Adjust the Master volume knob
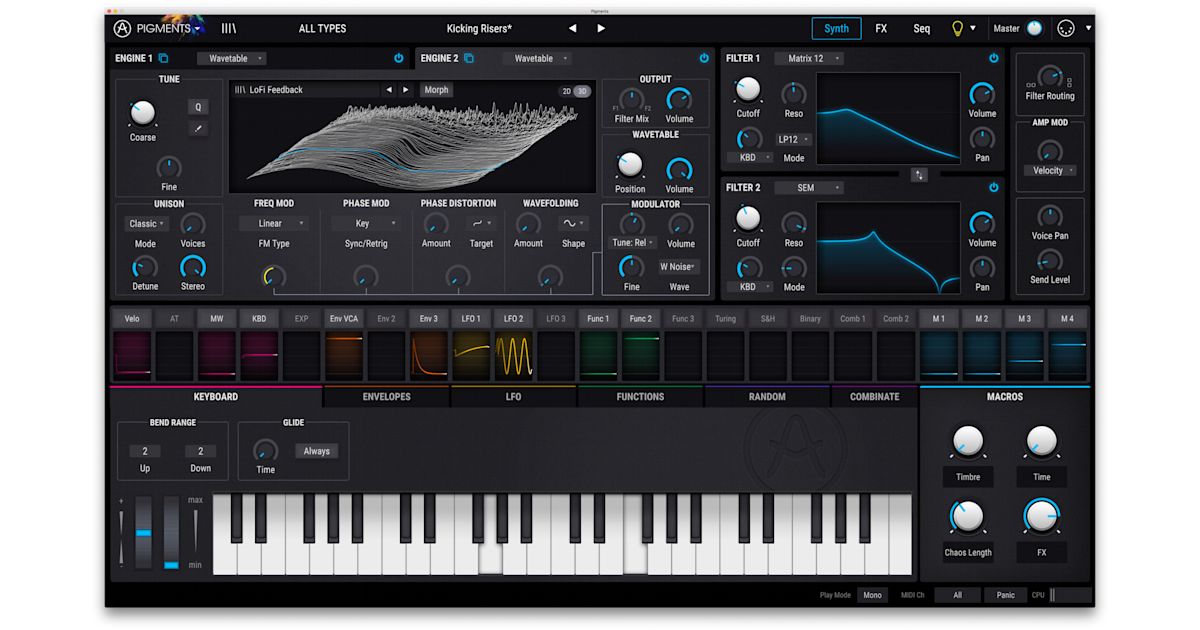The height and width of the screenshot is (630, 1200). coord(1034,28)
